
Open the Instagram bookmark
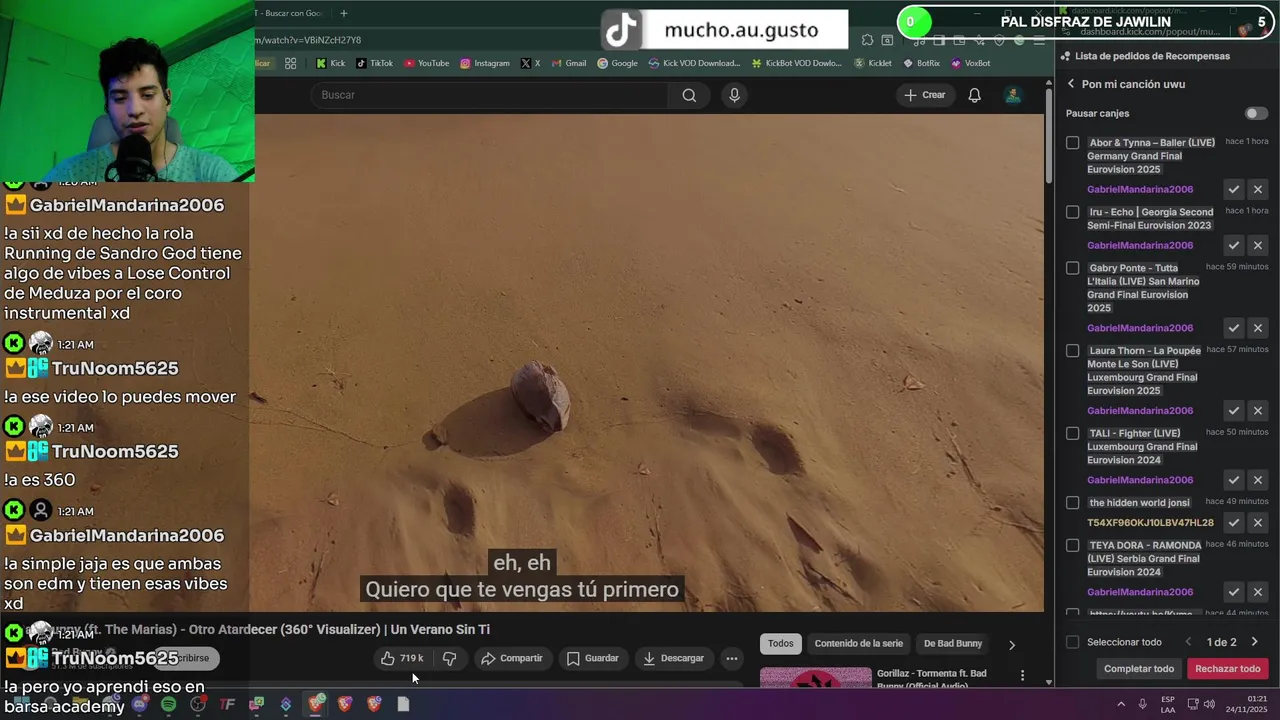point(485,63)
